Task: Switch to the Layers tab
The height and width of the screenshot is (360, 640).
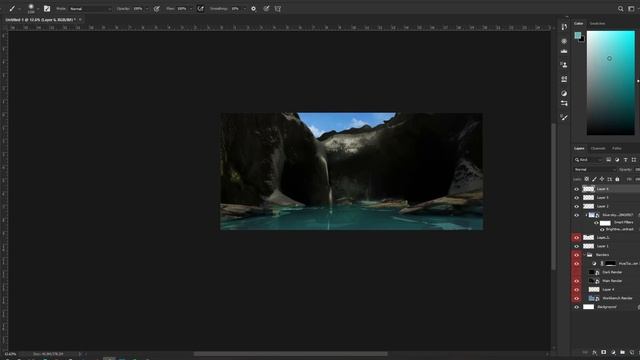Action: click(x=579, y=148)
